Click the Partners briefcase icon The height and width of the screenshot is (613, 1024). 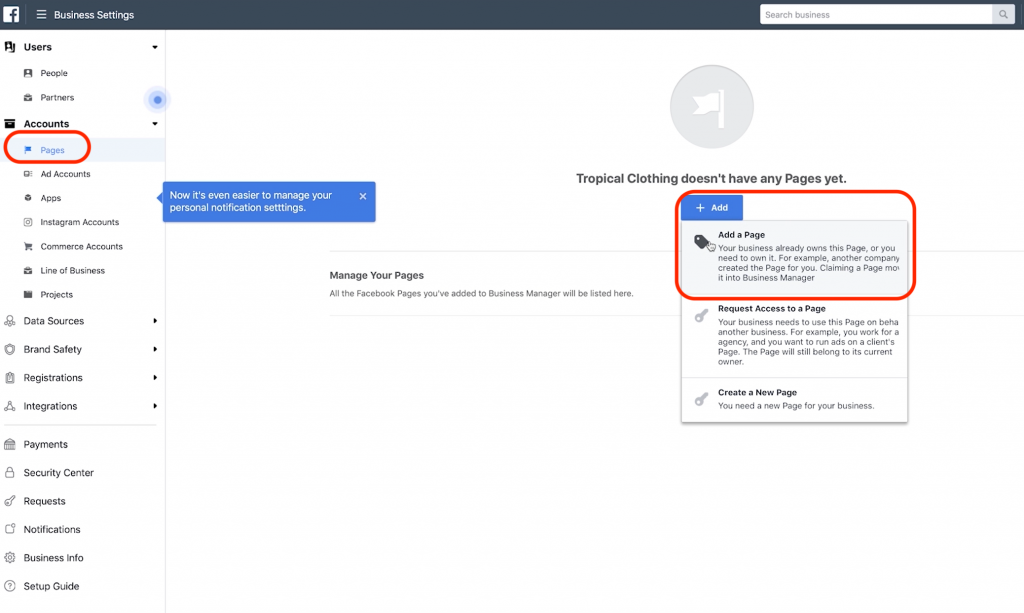[28, 97]
